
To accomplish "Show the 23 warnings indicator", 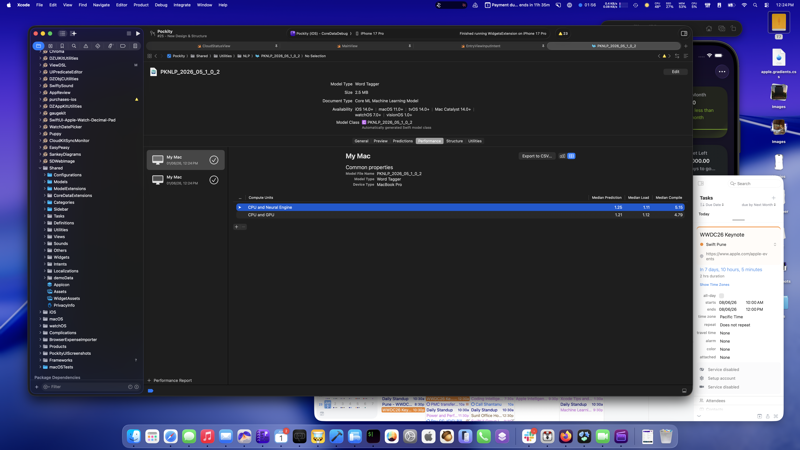I will (x=563, y=34).
